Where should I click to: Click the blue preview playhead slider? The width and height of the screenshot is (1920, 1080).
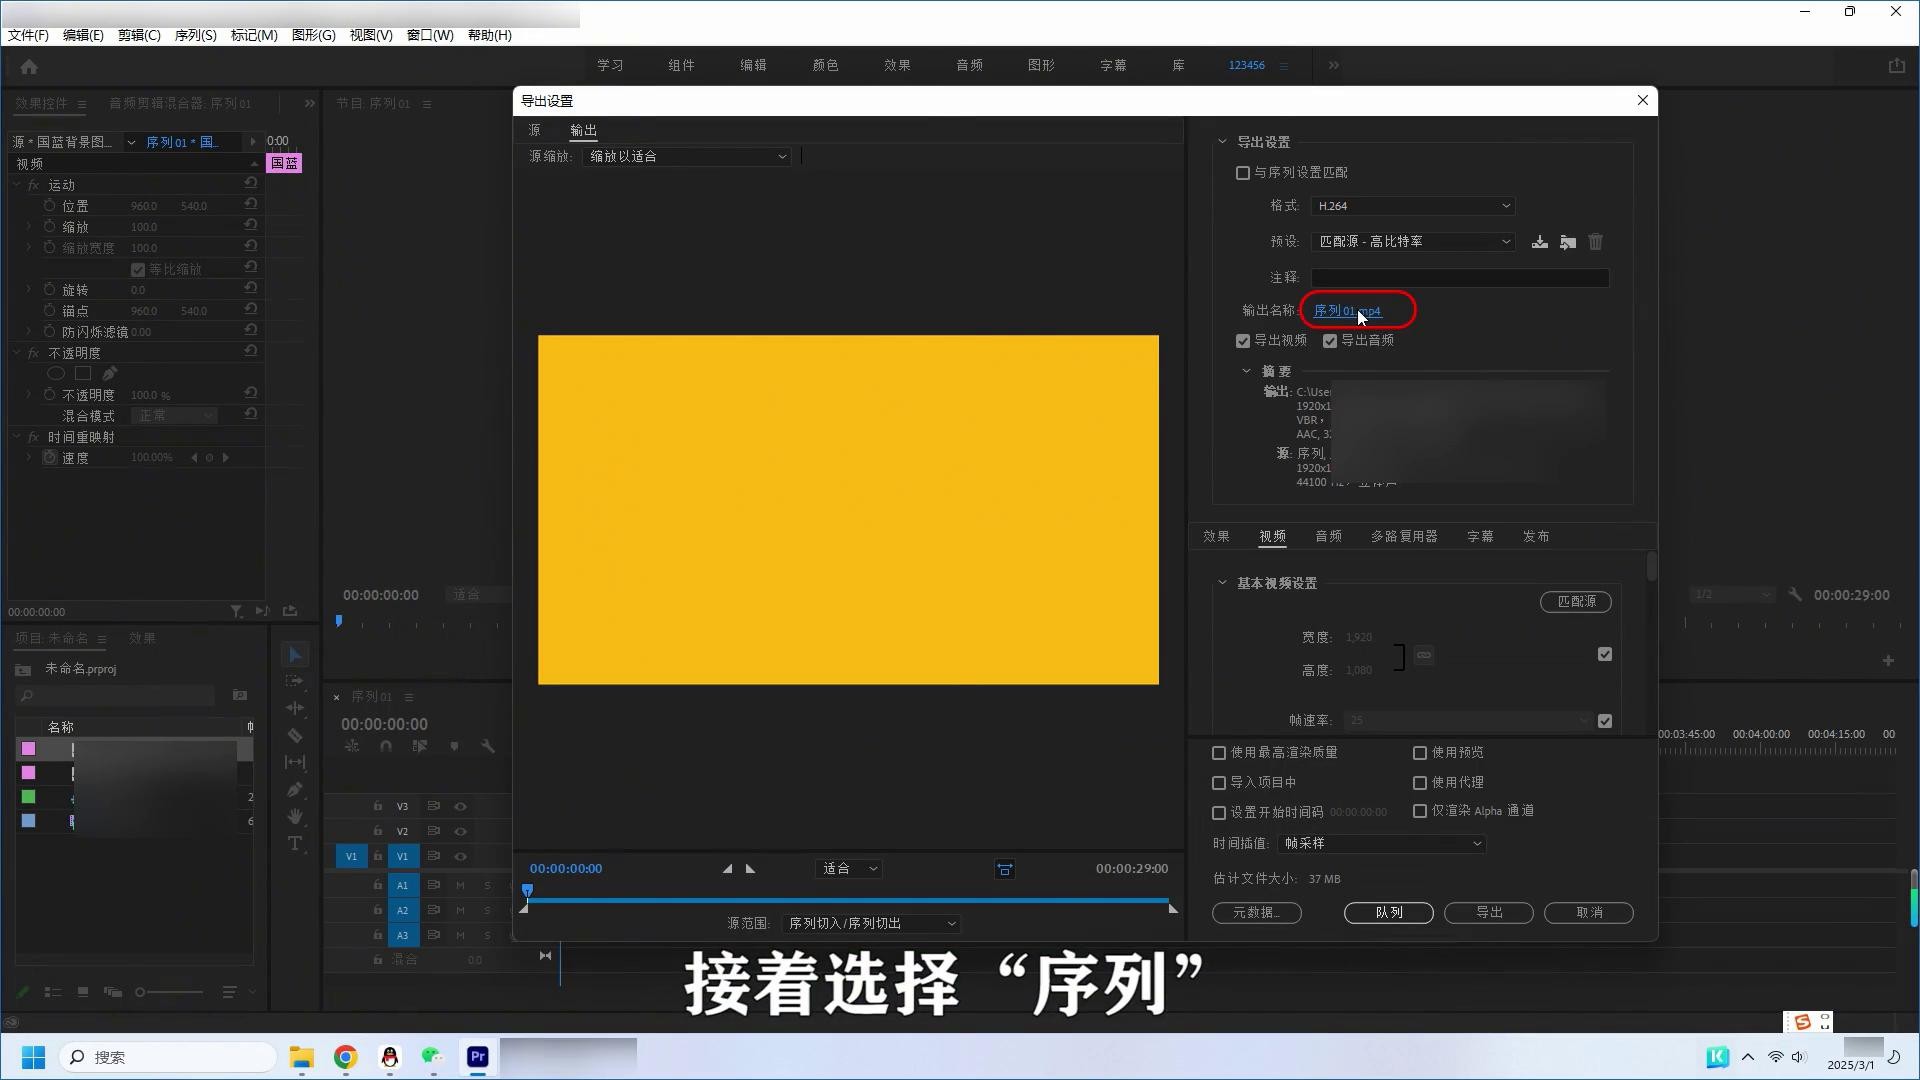527,890
